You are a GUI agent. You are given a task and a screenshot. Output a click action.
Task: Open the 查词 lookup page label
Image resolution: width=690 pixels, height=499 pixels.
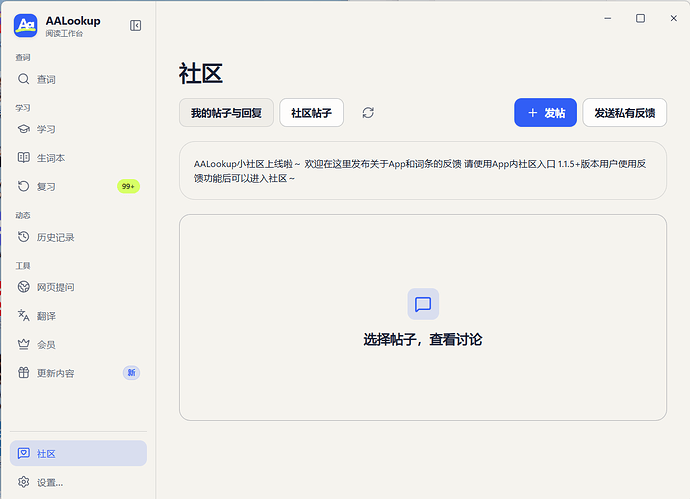click(46, 80)
